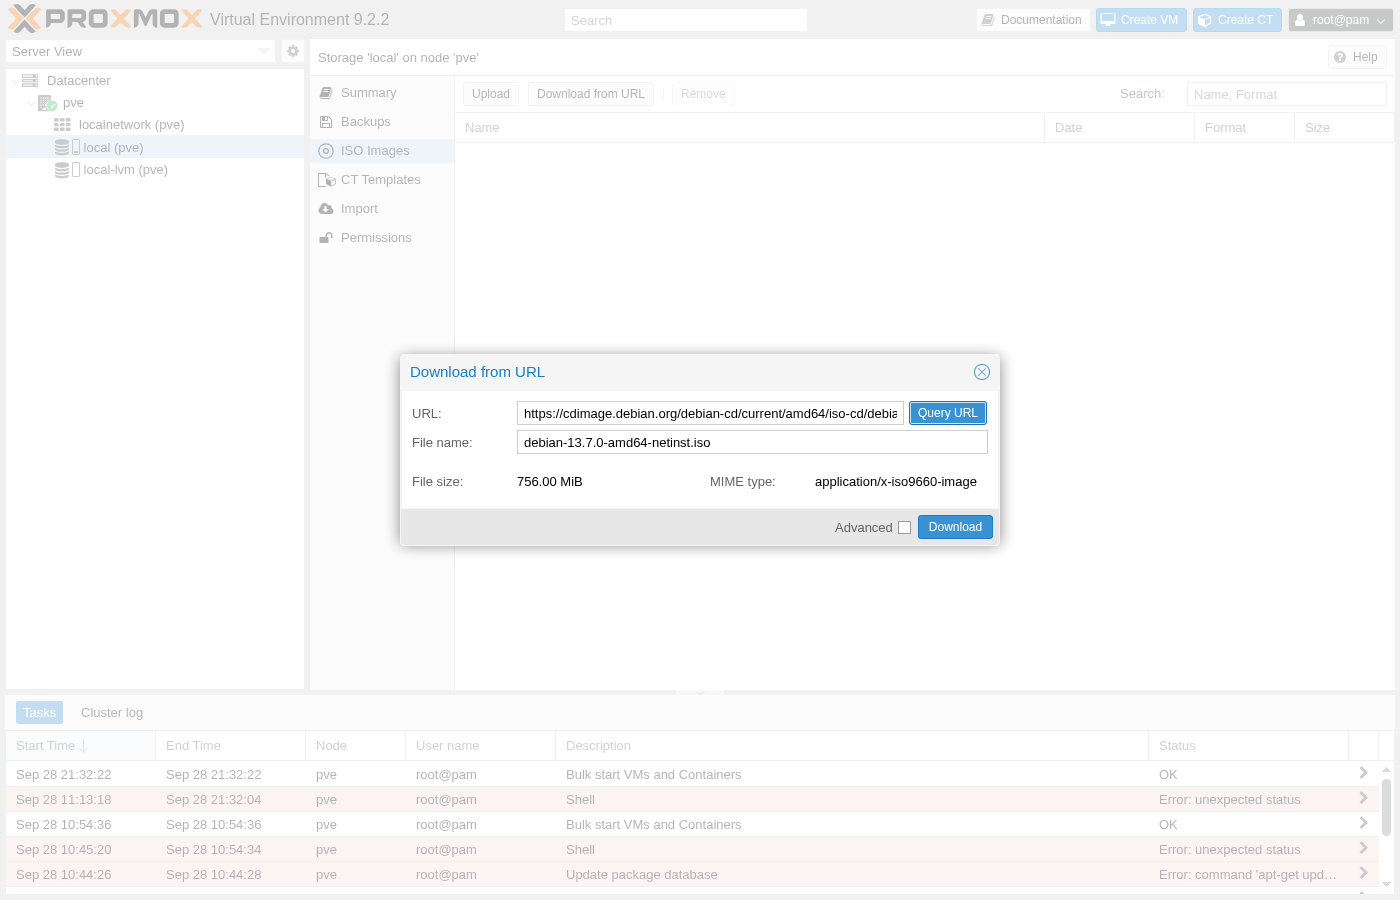Sort tasks by Status header

click(x=1248, y=746)
